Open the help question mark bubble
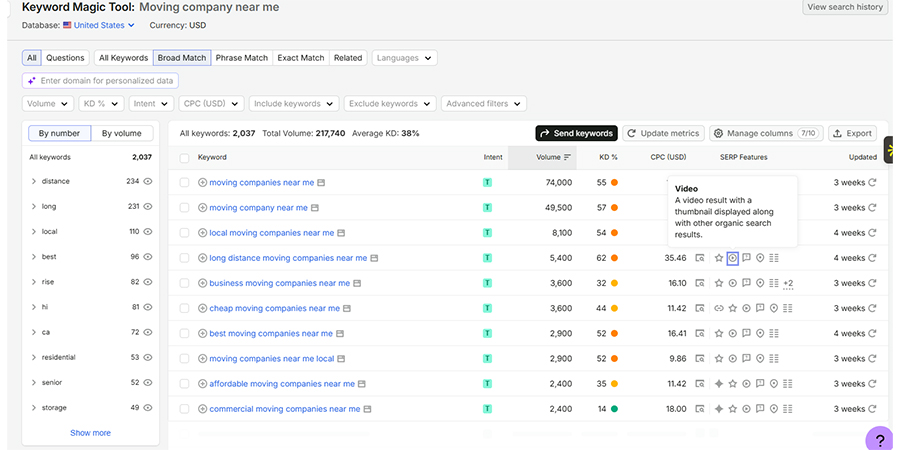This screenshot has width=900, height=450. point(880,440)
